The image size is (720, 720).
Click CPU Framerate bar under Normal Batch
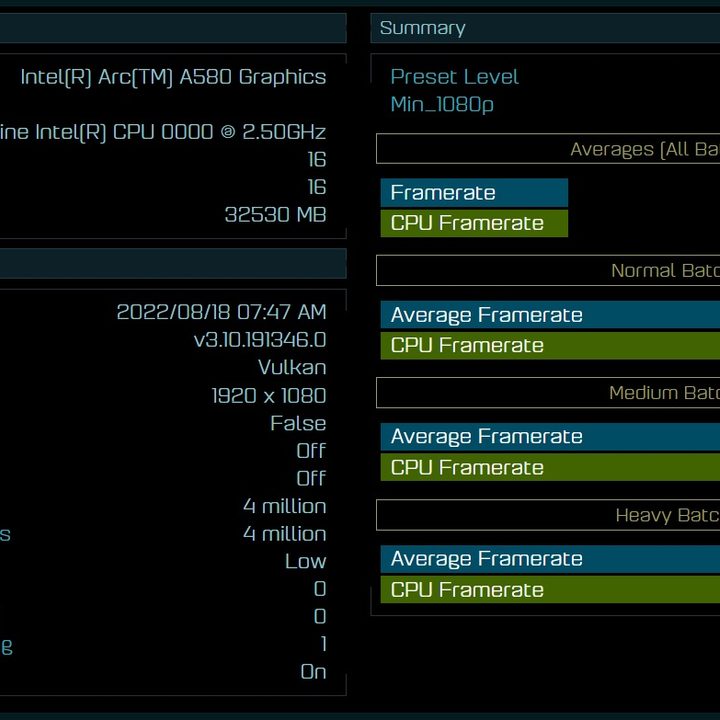pos(550,345)
